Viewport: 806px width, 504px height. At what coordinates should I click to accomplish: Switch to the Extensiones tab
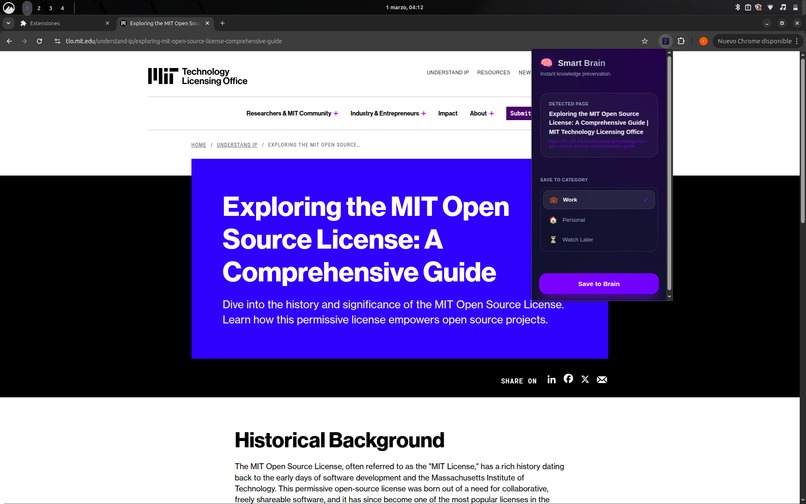tap(63, 23)
